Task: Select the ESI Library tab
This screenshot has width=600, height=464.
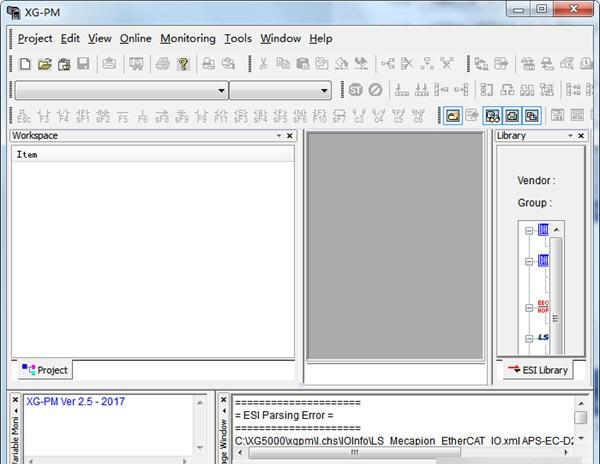Action: (538, 370)
